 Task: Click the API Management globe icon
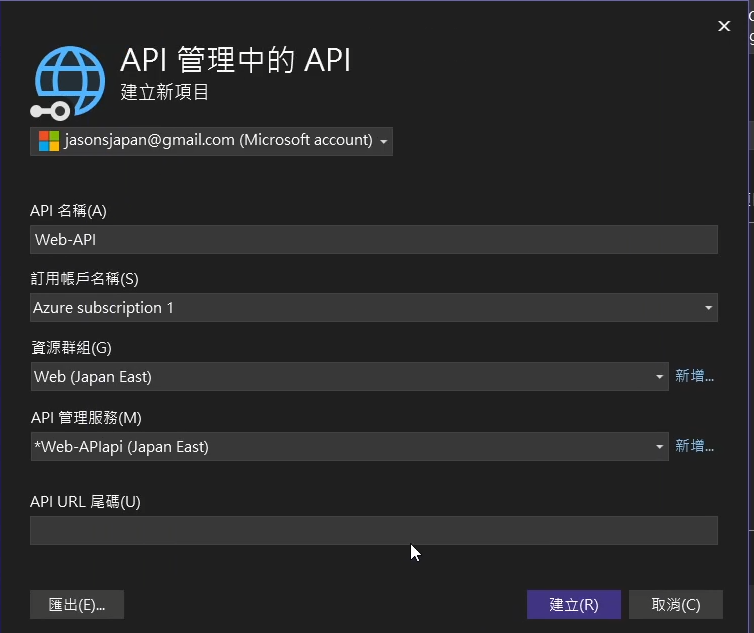tap(68, 83)
